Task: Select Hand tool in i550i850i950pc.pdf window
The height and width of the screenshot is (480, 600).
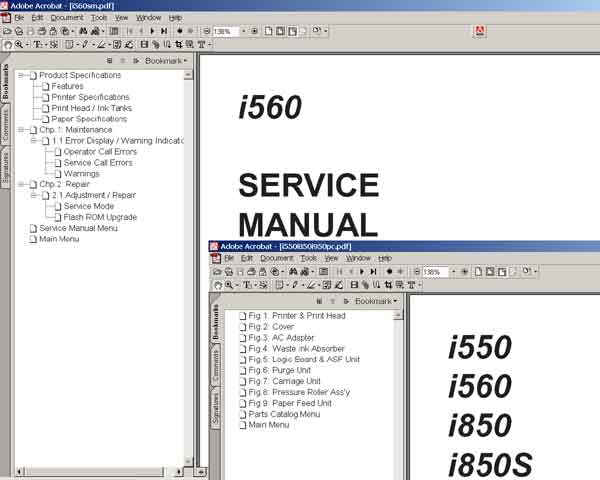Action: (x=218, y=285)
